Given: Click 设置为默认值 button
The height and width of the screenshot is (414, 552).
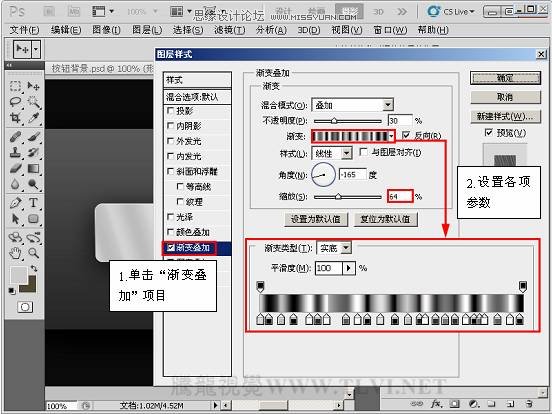Looking at the screenshot, I should tap(316, 219).
